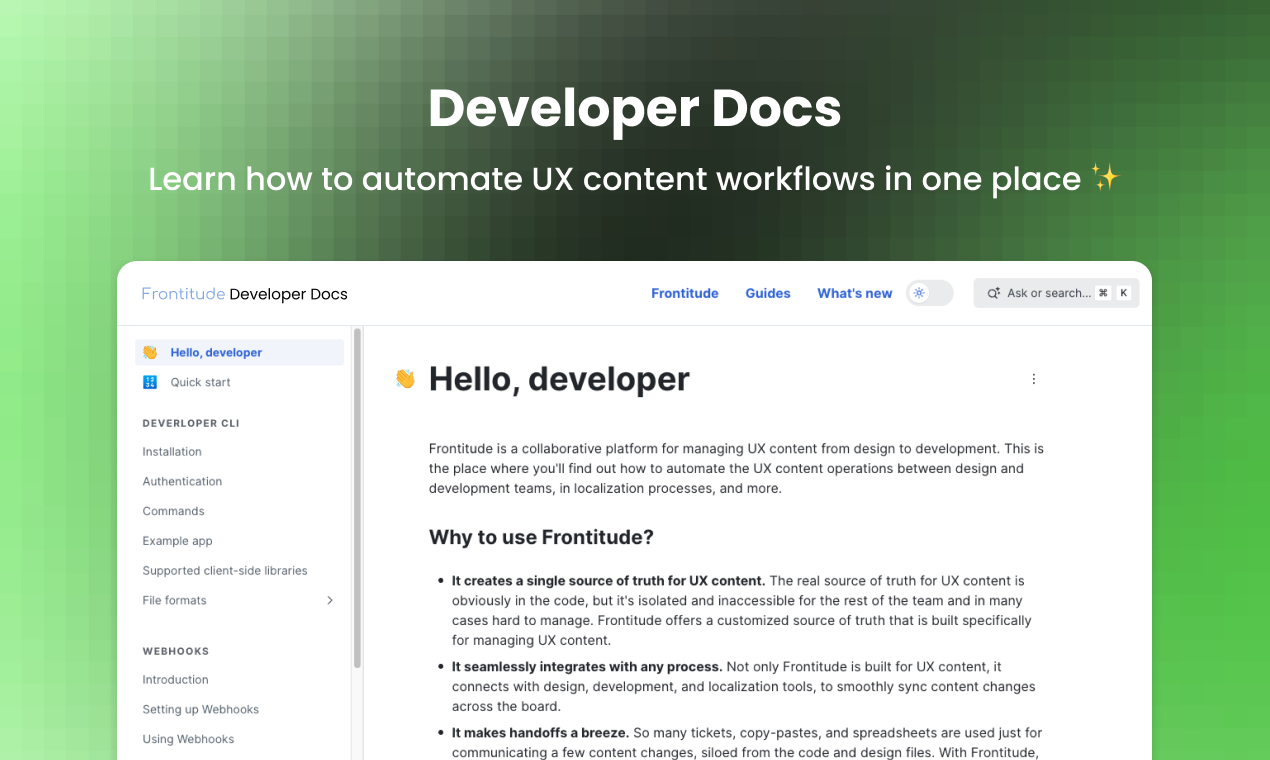
Task: Open the Authentication page
Action: pyautogui.click(x=182, y=481)
